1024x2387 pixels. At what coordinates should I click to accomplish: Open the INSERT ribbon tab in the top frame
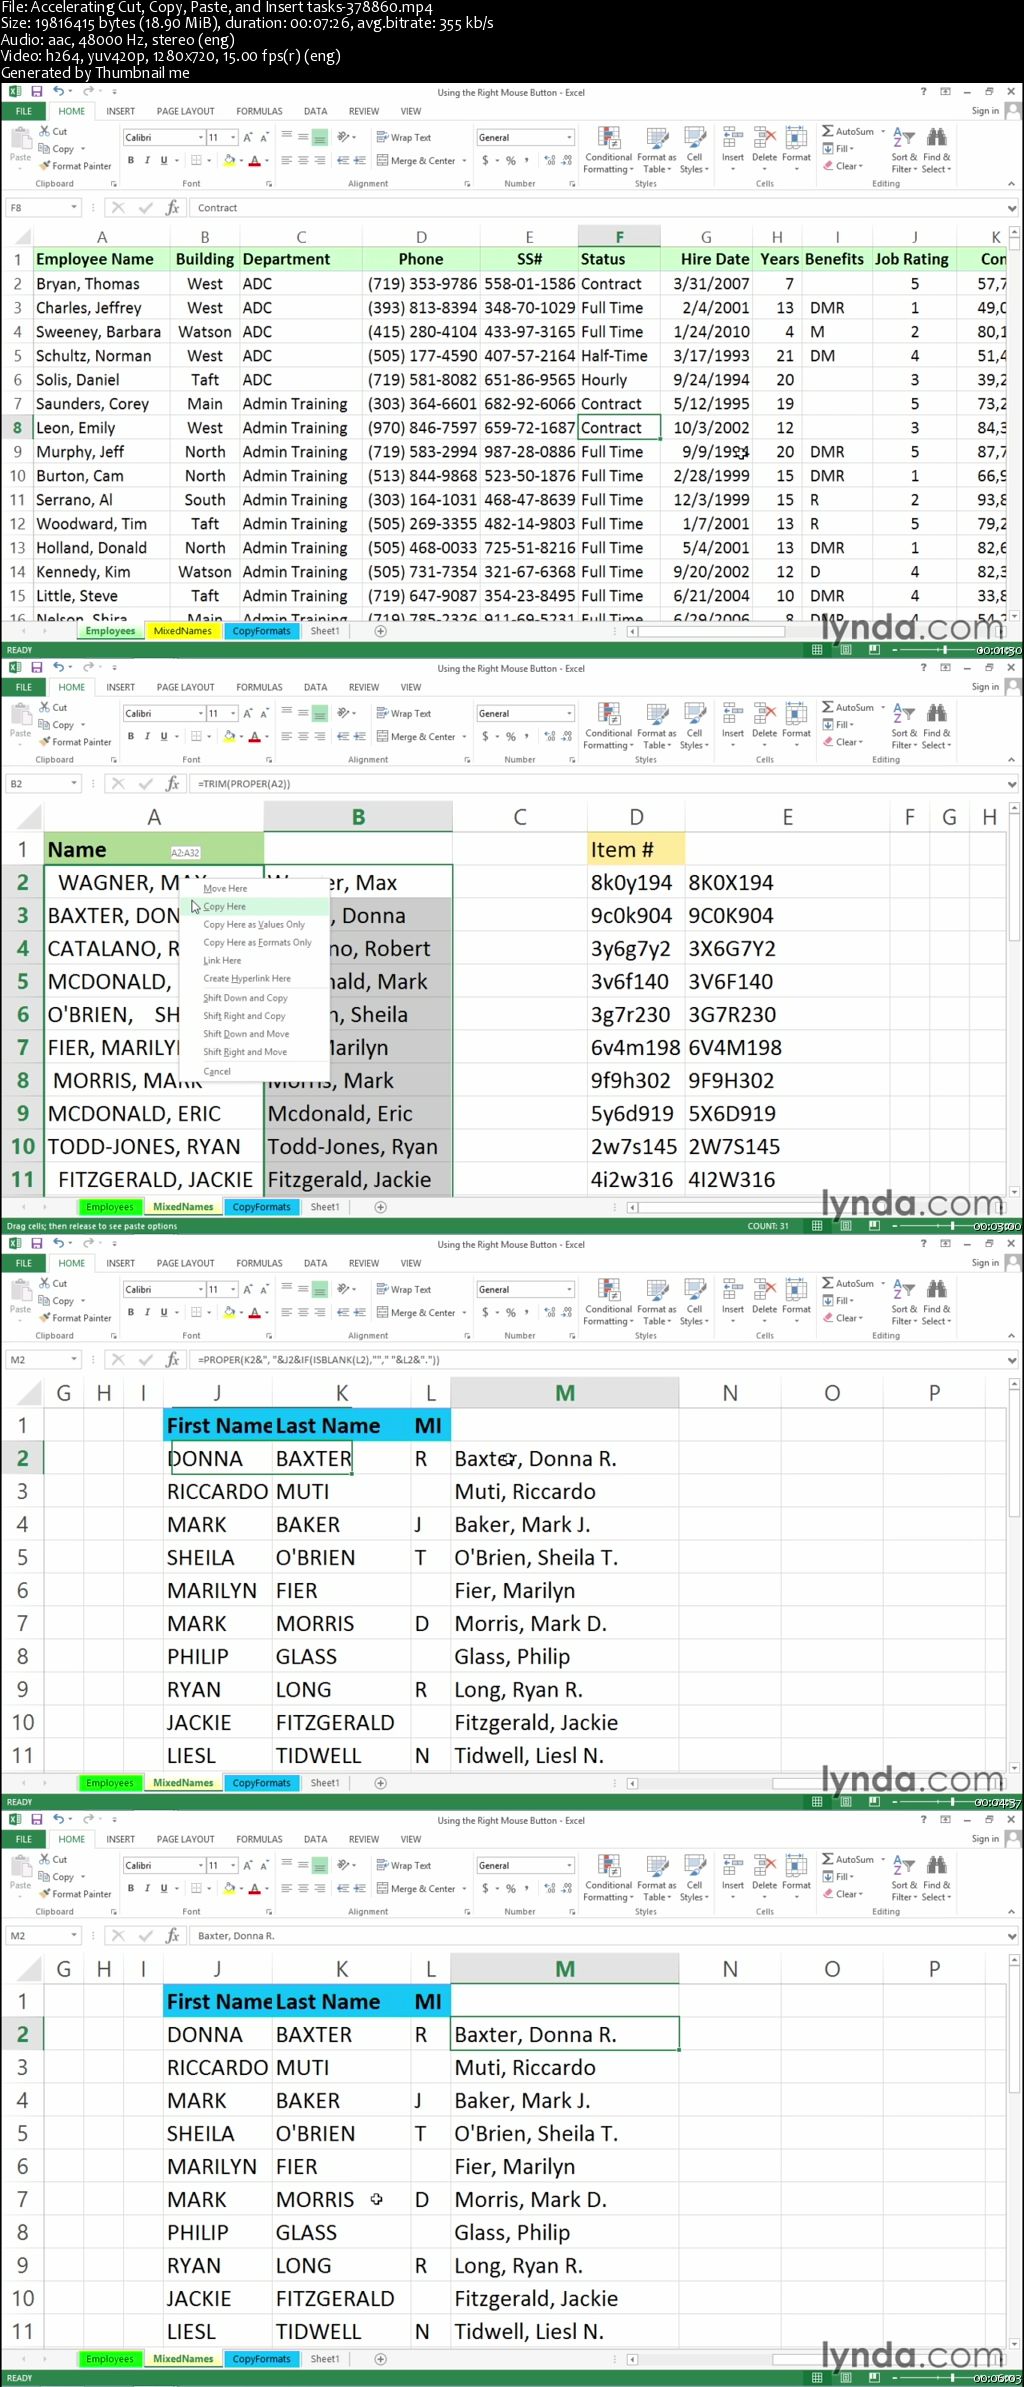pyautogui.click(x=120, y=111)
